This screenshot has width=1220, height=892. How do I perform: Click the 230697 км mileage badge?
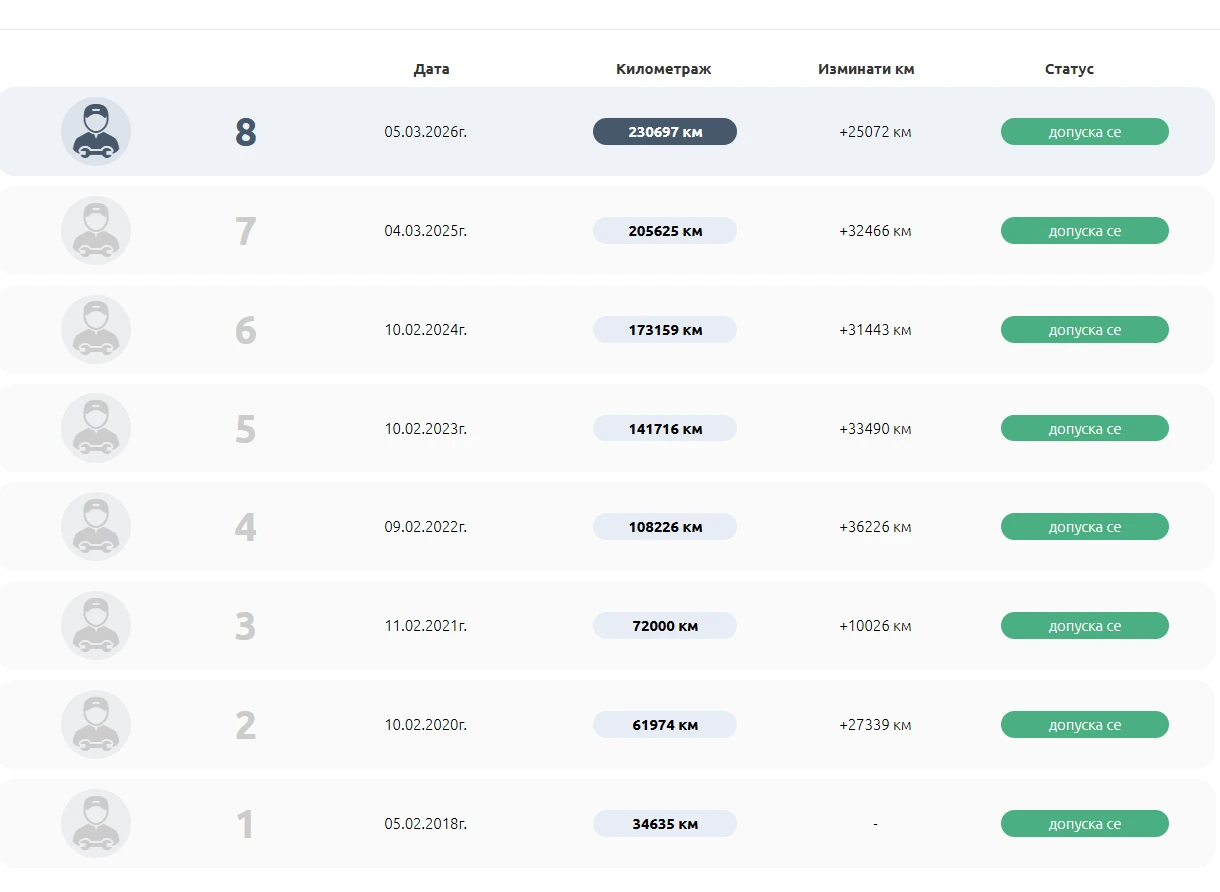(x=665, y=132)
